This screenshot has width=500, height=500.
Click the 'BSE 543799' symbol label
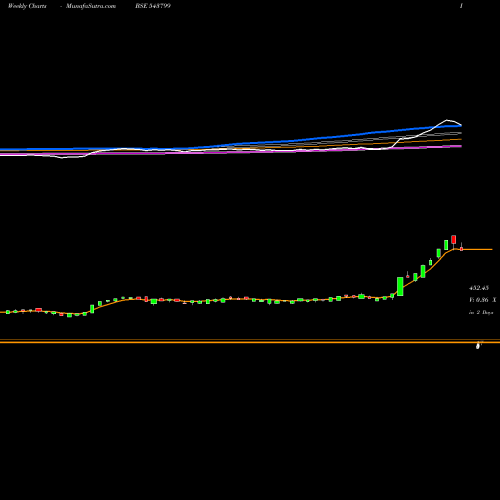pyautogui.click(x=153, y=6)
